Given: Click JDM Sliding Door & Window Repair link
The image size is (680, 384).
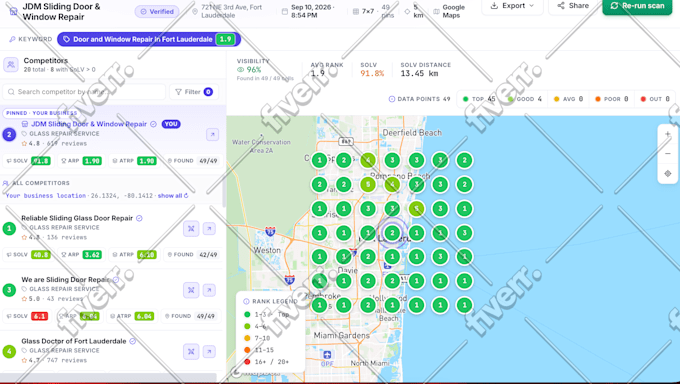Looking at the screenshot, I should point(89,124).
